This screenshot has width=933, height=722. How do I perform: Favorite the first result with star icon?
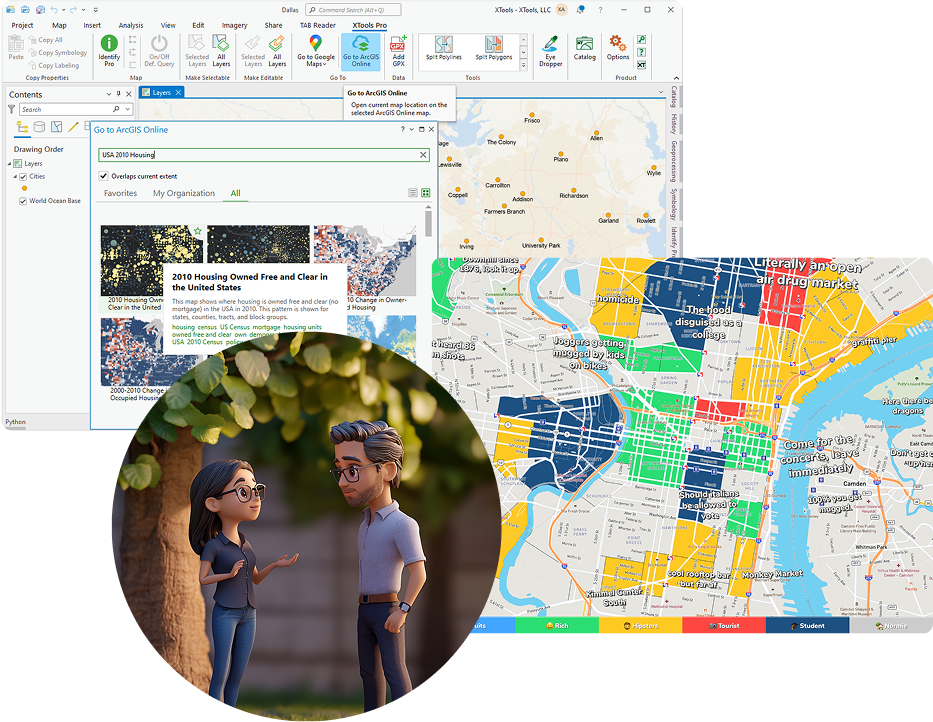pos(198,230)
